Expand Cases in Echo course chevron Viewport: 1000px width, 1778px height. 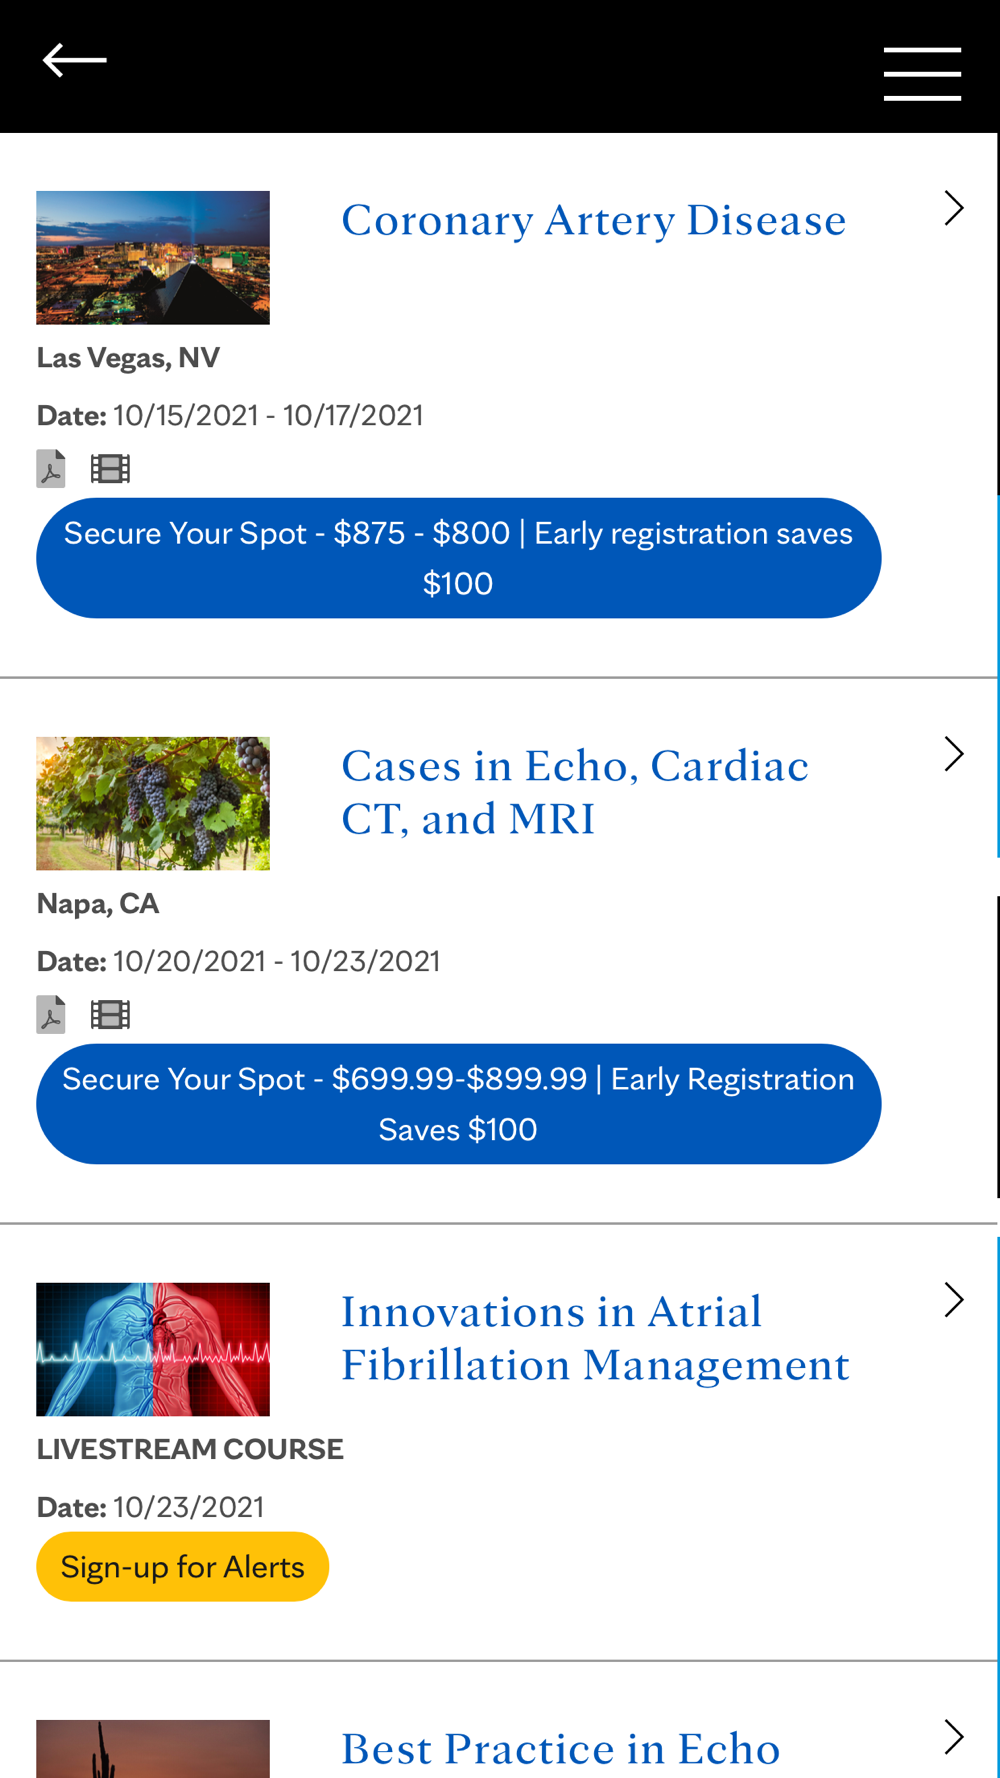click(954, 754)
